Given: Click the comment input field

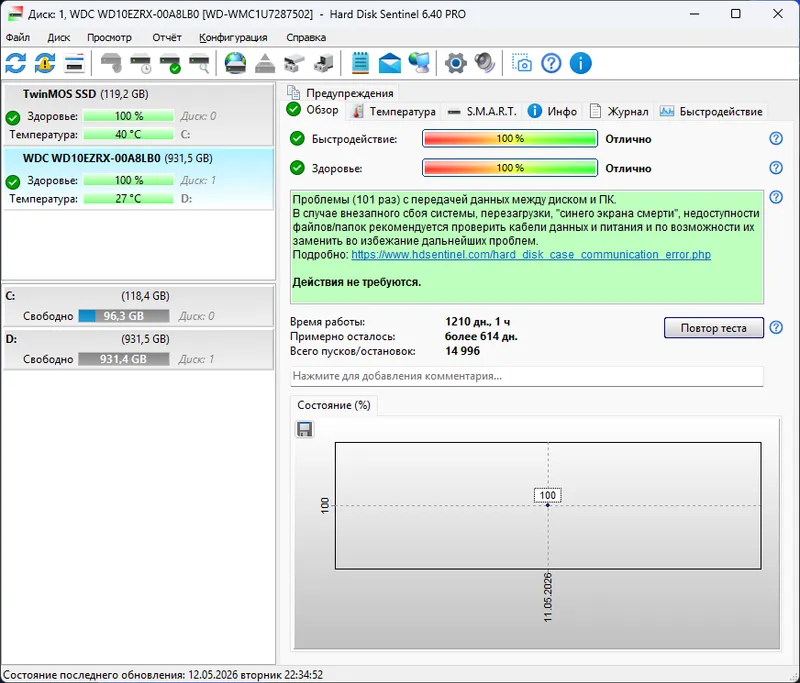Looking at the screenshot, I should tap(527, 376).
